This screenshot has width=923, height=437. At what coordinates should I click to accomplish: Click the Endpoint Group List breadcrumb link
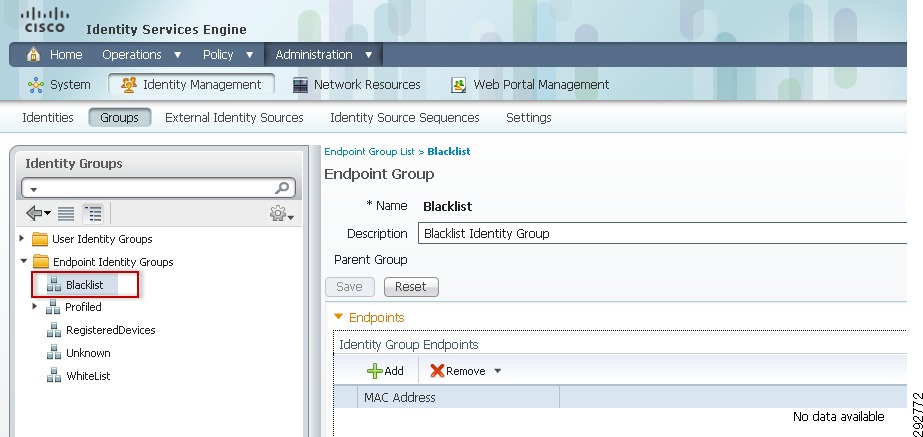370,151
